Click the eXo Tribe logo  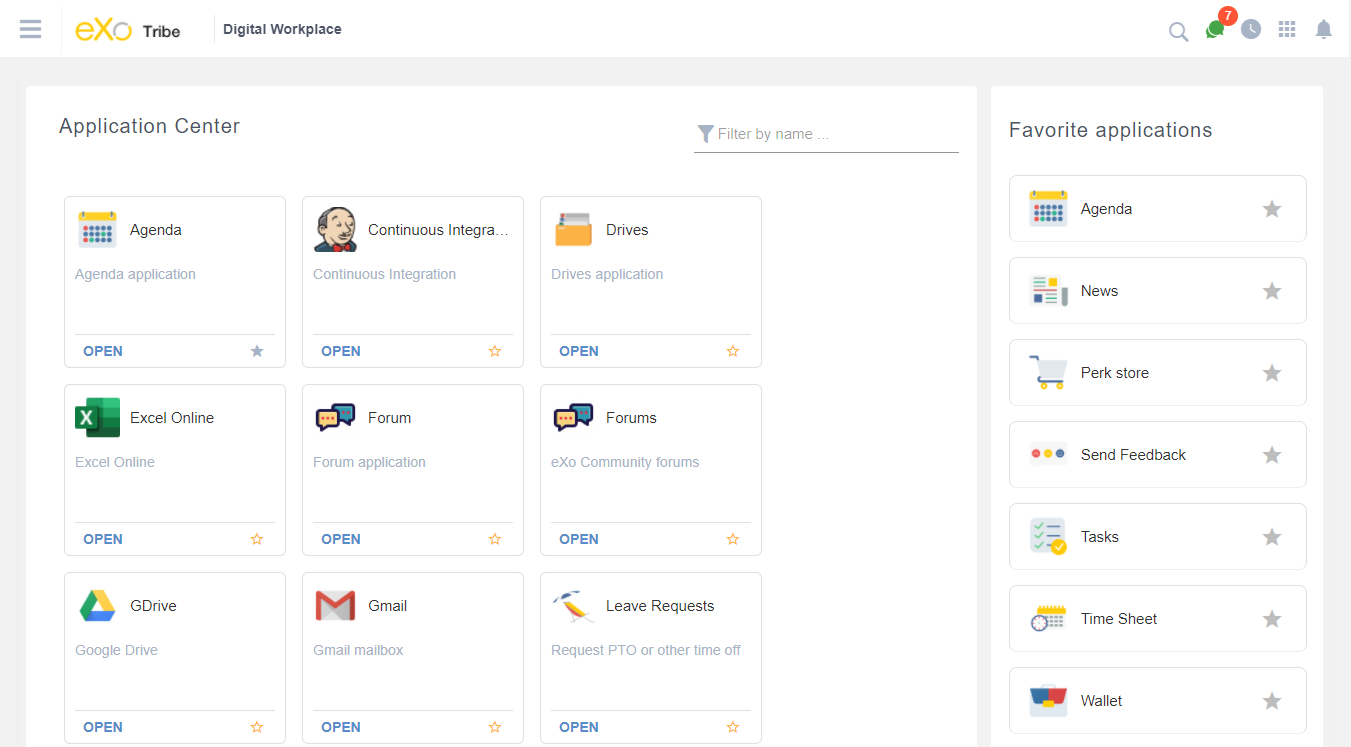click(127, 30)
